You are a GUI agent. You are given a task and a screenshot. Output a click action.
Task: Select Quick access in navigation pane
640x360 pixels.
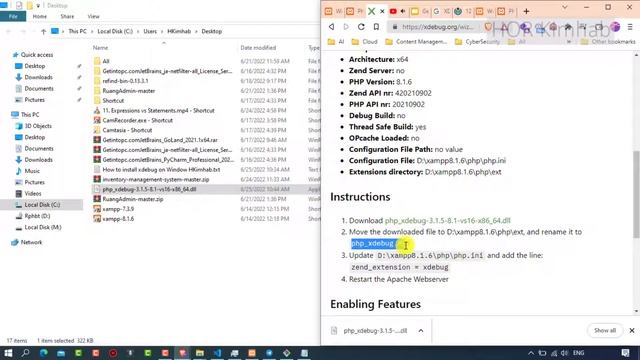tap(37, 55)
